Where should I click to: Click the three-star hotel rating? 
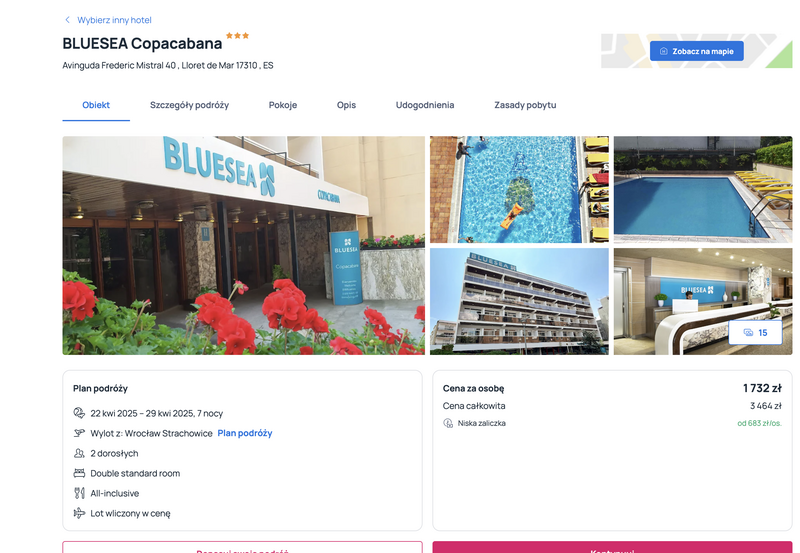[237, 36]
